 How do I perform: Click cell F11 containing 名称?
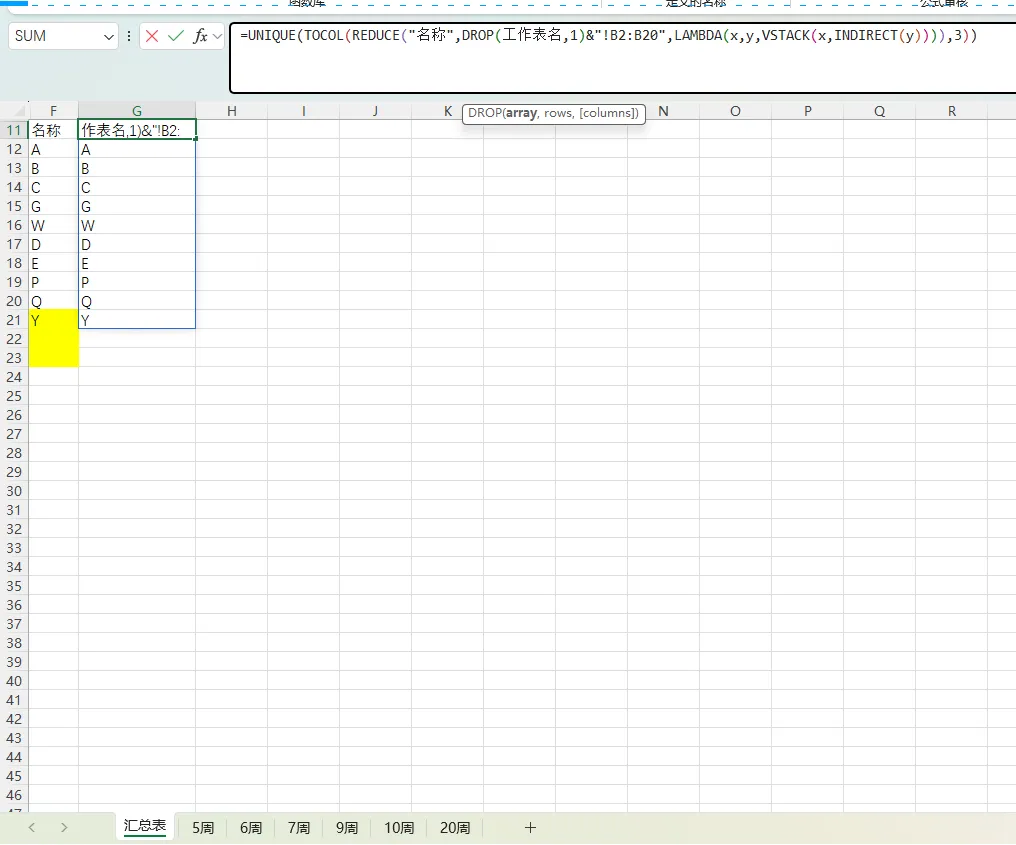coord(53,130)
